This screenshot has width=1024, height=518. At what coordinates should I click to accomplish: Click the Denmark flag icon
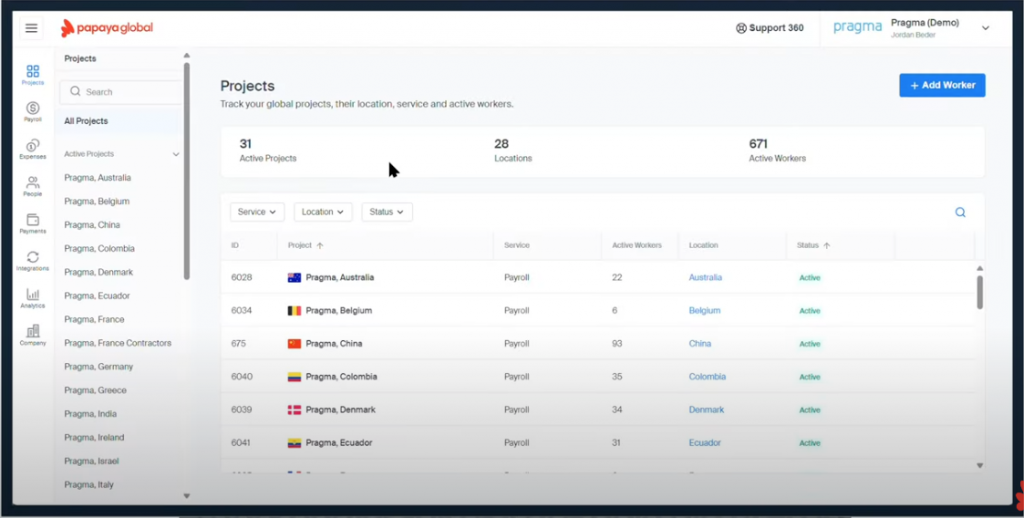[x=295, y=410]
